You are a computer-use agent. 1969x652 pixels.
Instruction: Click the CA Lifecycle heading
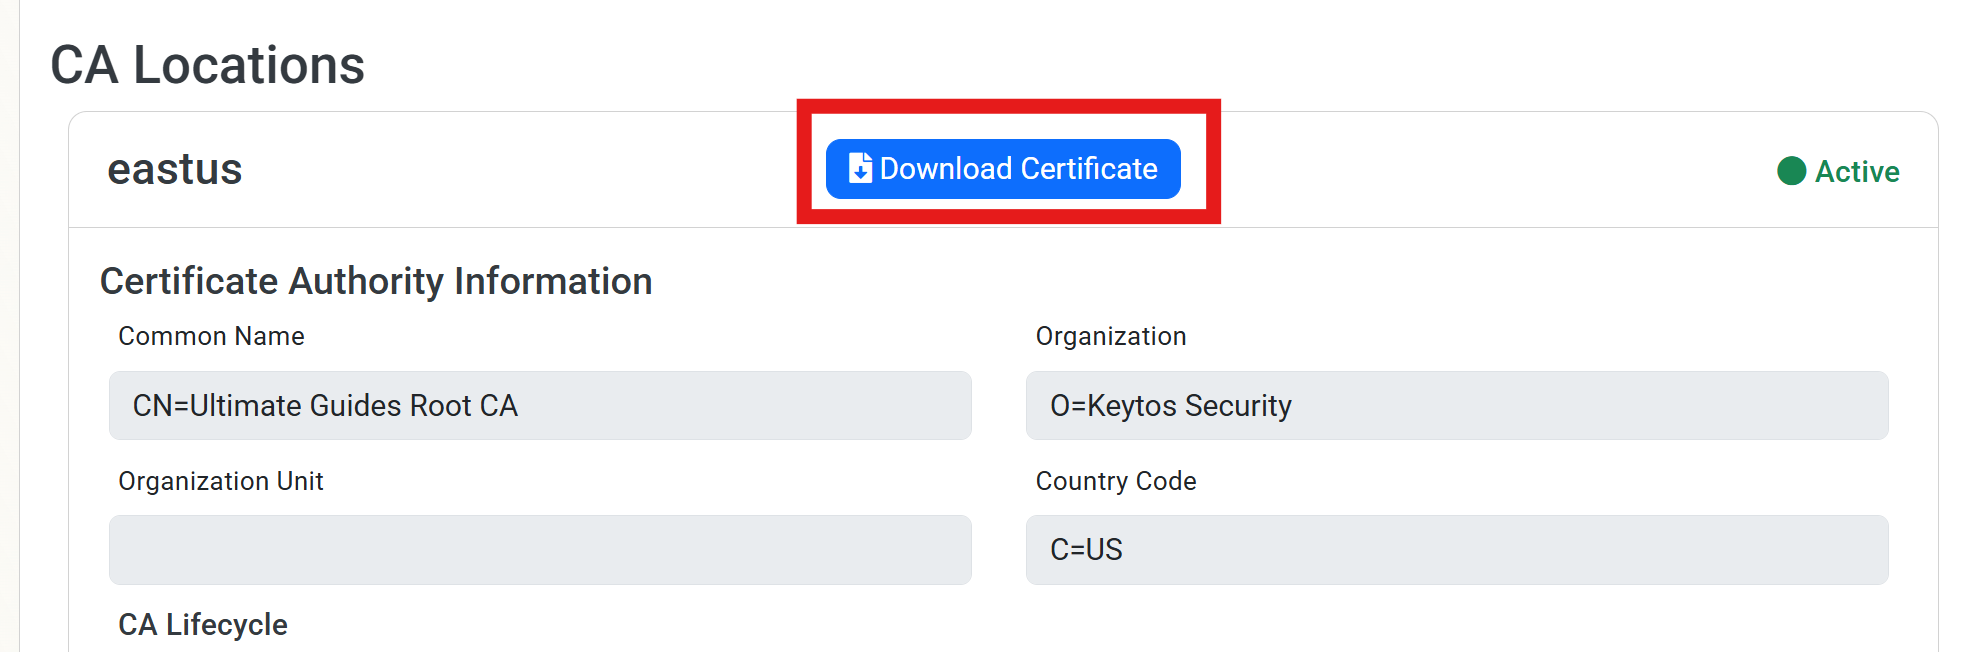coord(203,625)
